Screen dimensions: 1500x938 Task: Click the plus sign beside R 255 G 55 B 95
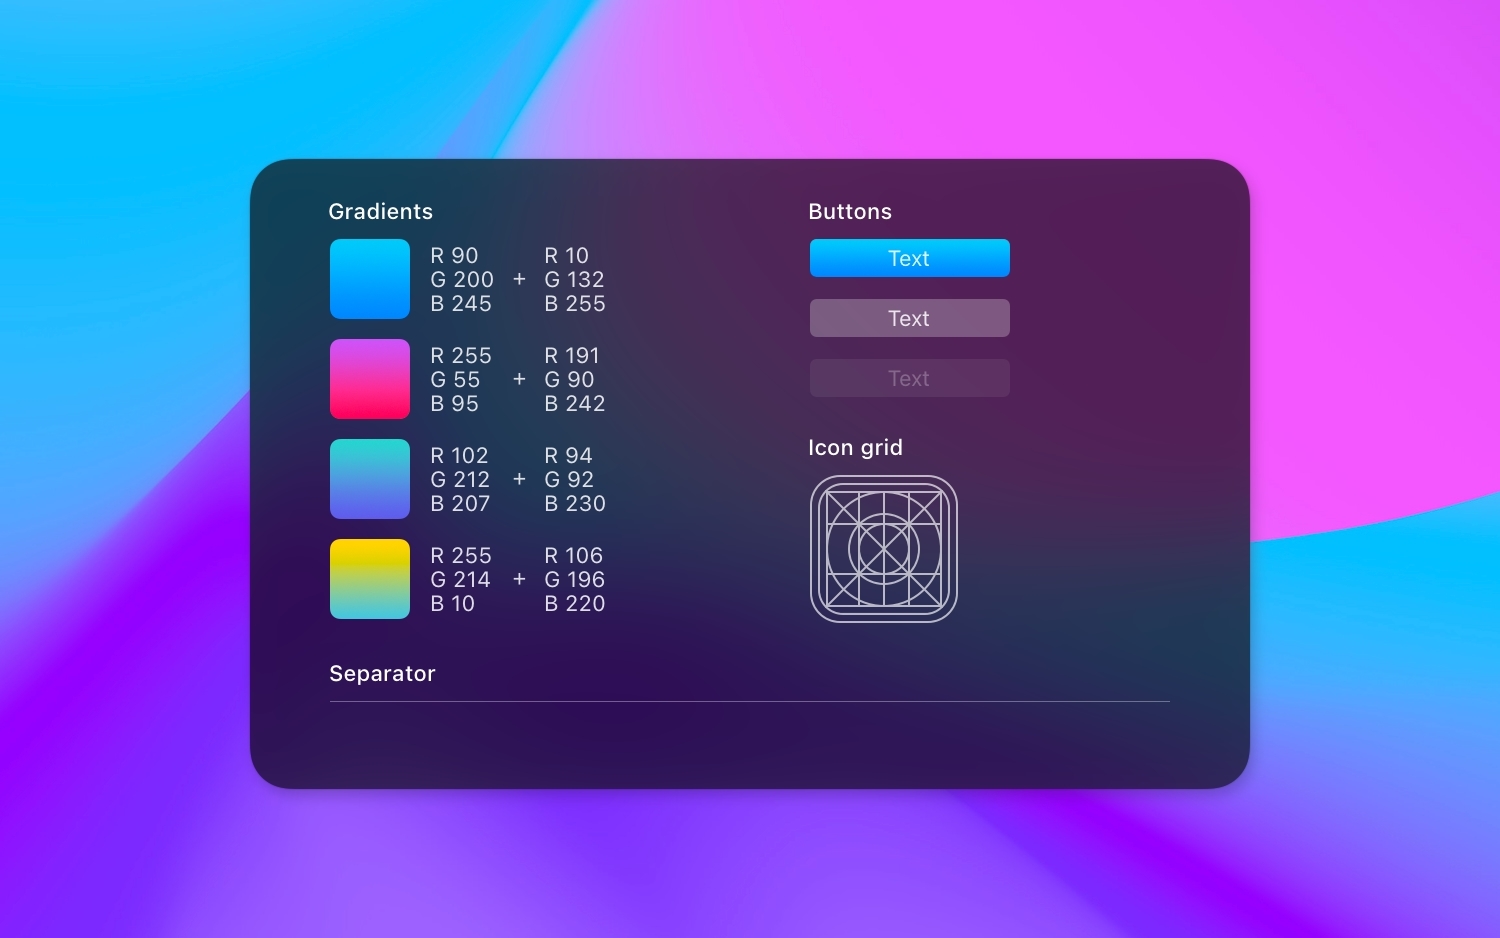[x=519, y=380]
